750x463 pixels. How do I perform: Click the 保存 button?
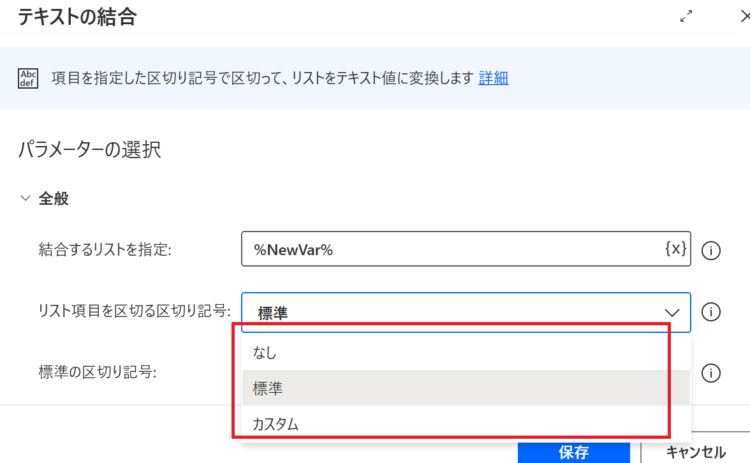point(574,452)
